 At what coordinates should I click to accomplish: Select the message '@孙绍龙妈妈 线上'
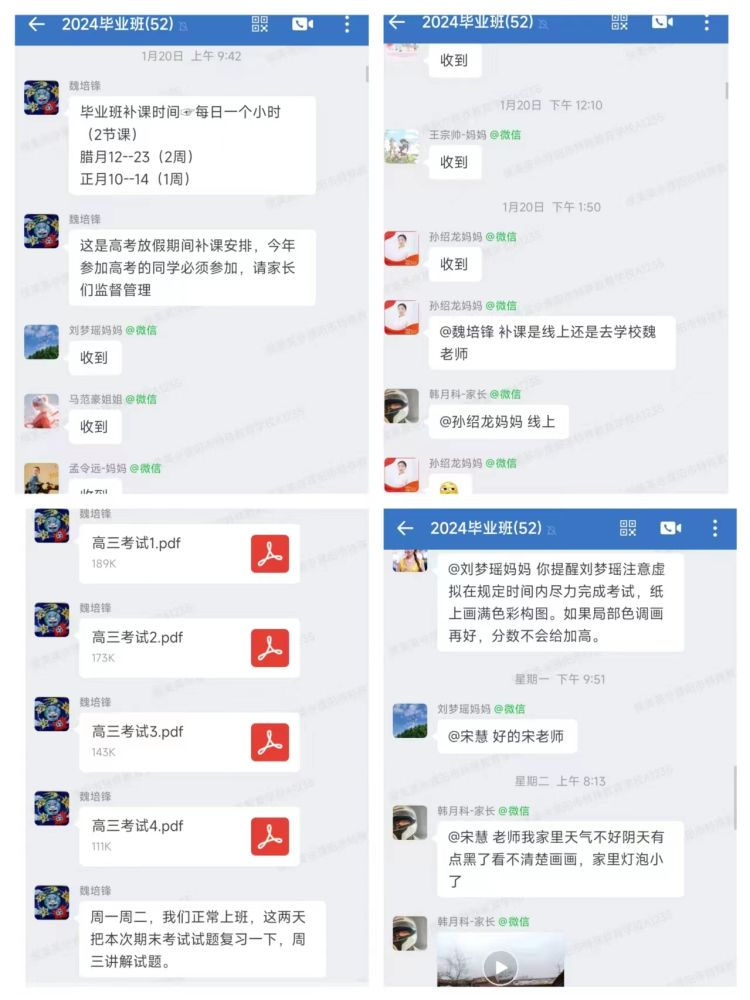coord(499,422)
